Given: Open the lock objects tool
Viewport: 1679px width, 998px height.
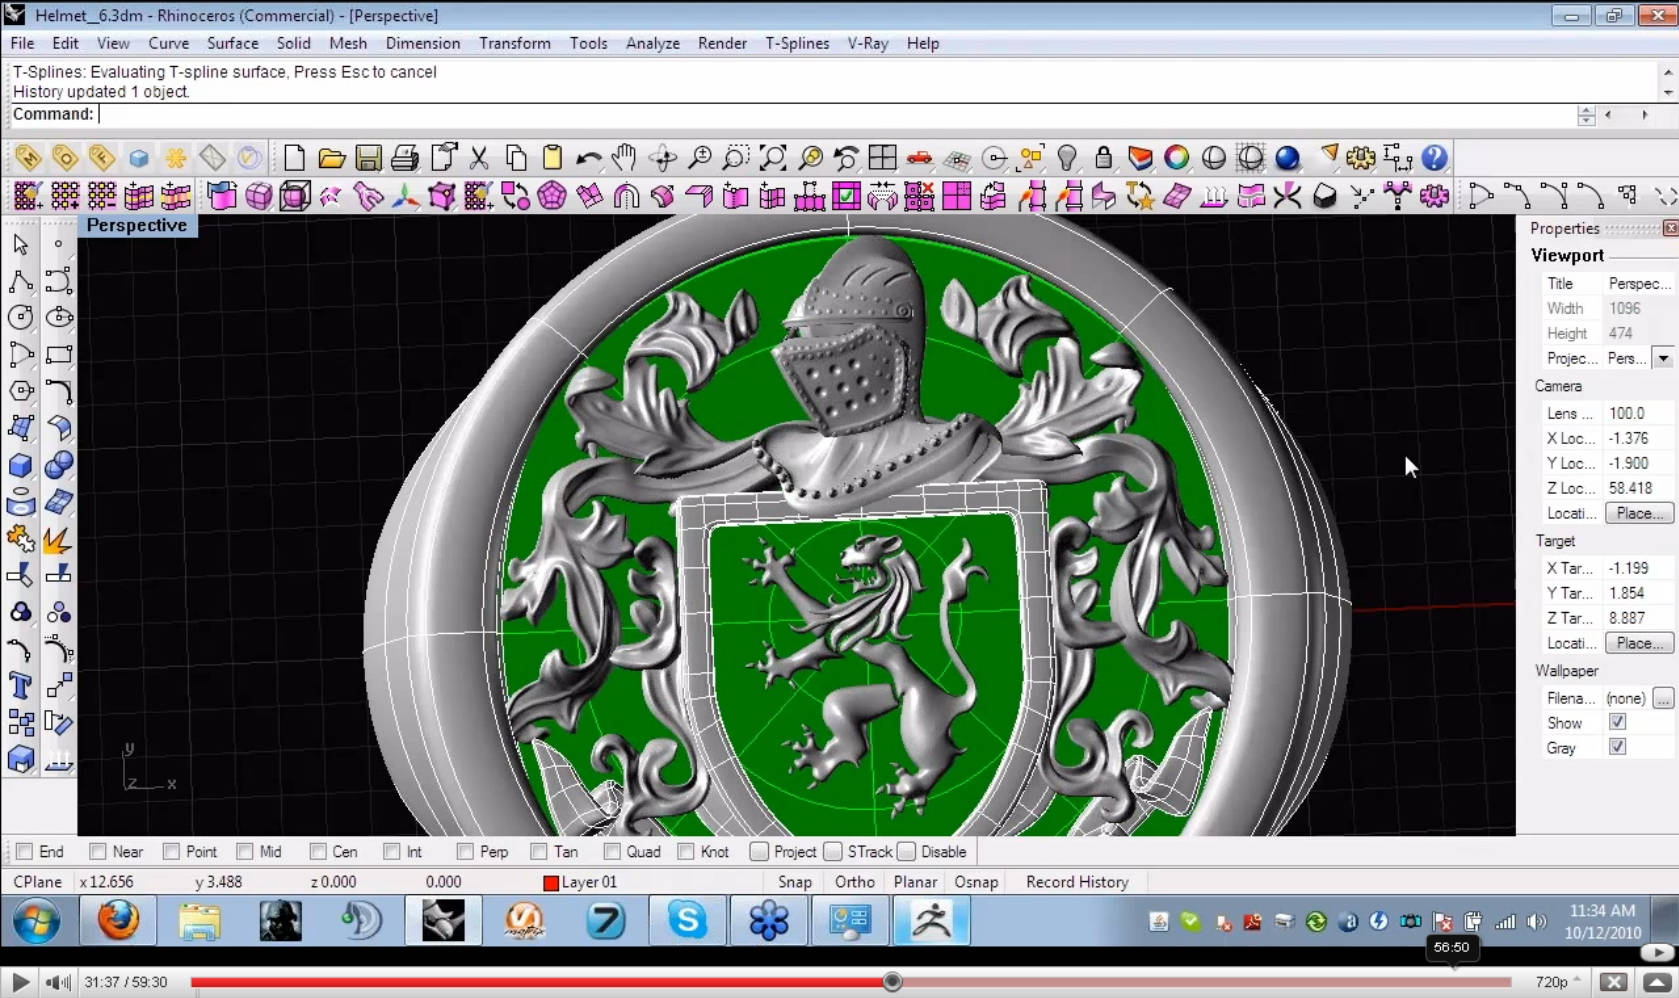Looking at the screenshot, I should (1103, 158).
